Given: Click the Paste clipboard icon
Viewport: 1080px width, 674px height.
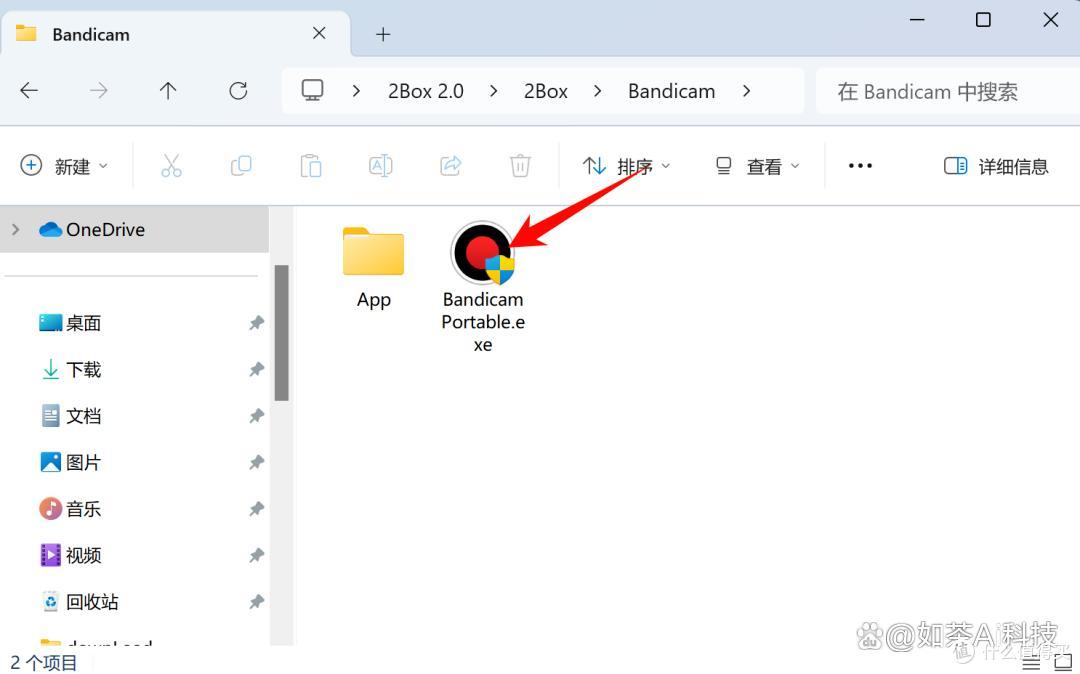Looking at the screenshot, I should pyautogui.click(x=311, y=166).
